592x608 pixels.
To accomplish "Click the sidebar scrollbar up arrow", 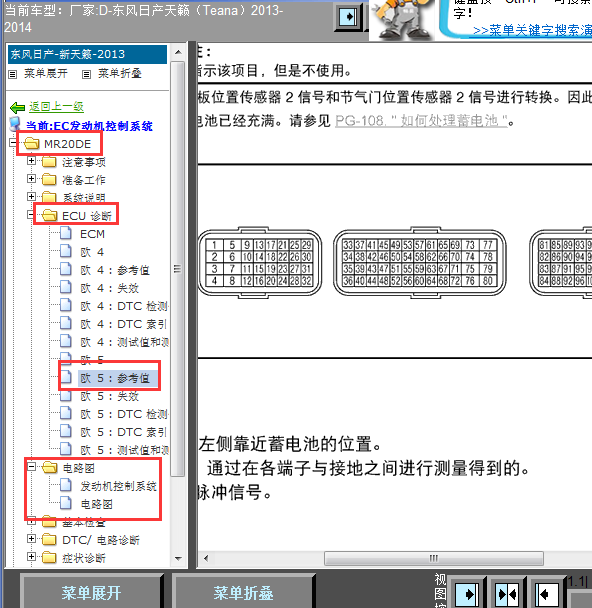I will [x=178, y=52].
